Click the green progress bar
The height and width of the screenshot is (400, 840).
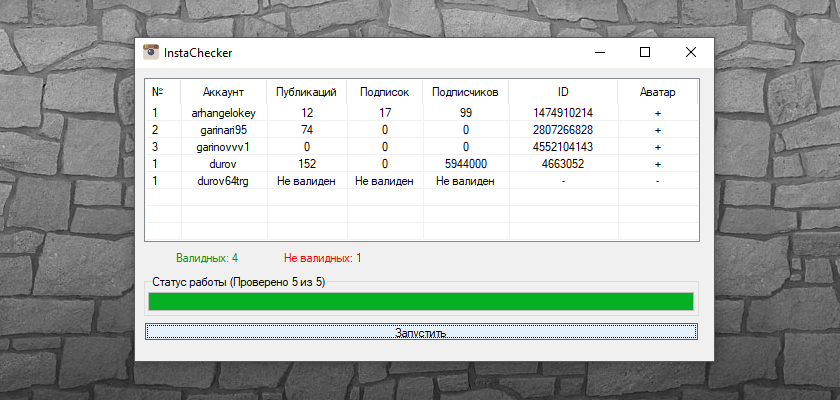(421, 301)
